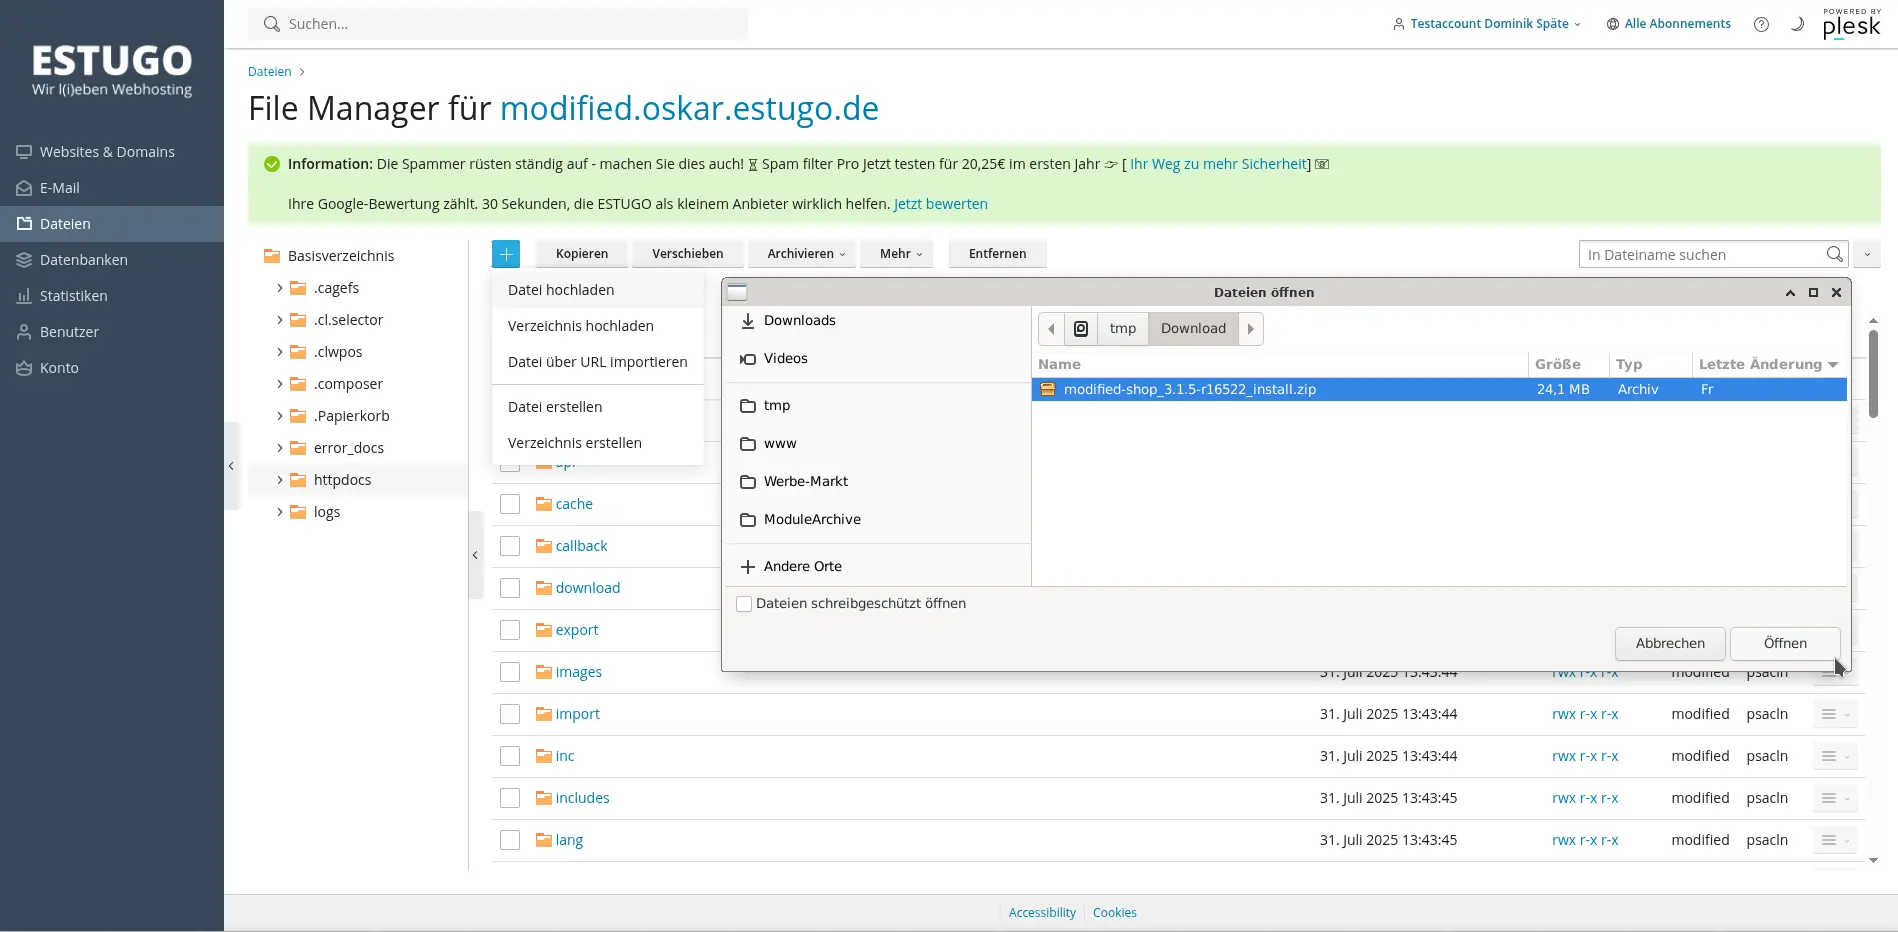Click the Jetzt bewerten link
This screenshot has width=1898, height=932.
[940, 204]
